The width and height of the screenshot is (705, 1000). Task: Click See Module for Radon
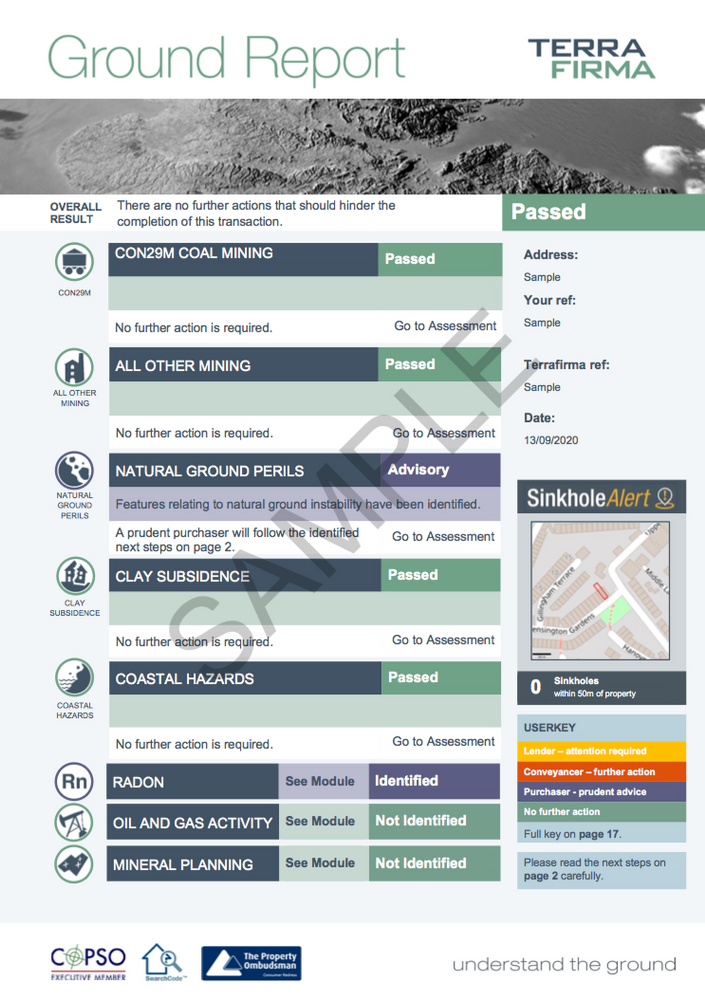pos(320,781)
